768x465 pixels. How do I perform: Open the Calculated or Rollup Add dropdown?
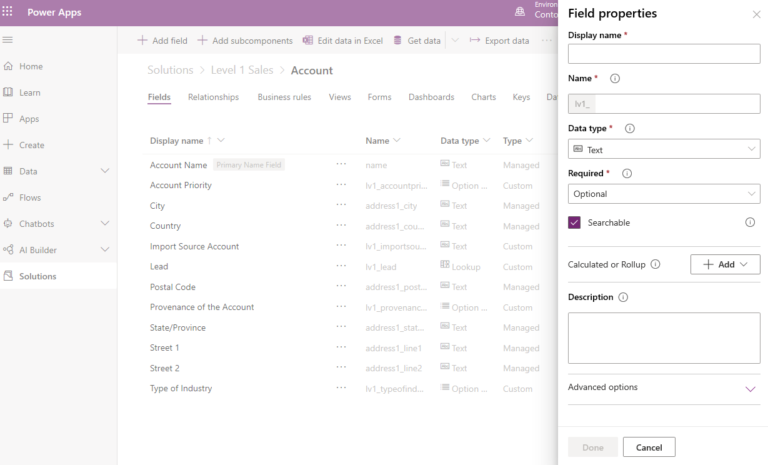pyautogui.click(x=725, y=265)
